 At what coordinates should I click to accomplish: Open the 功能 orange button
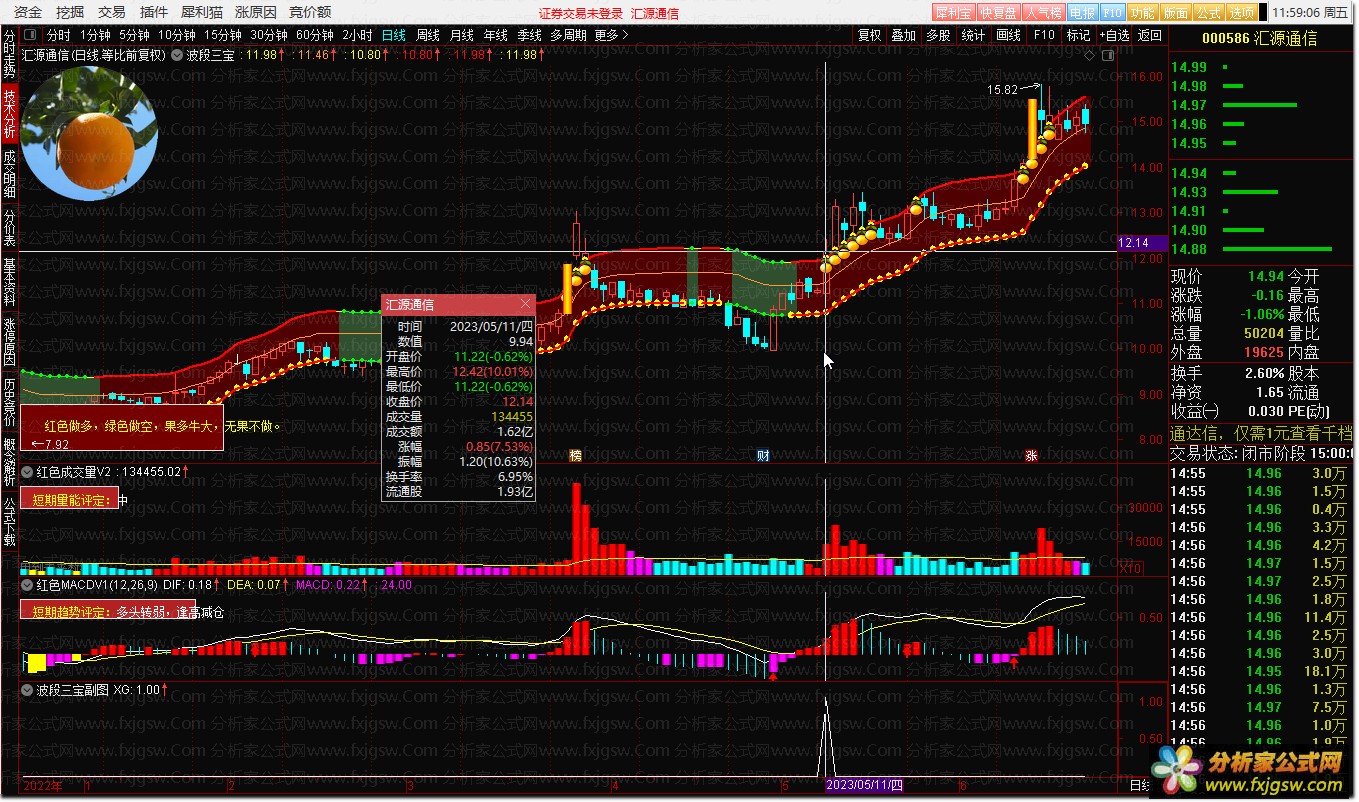(x=1143, y=13)
